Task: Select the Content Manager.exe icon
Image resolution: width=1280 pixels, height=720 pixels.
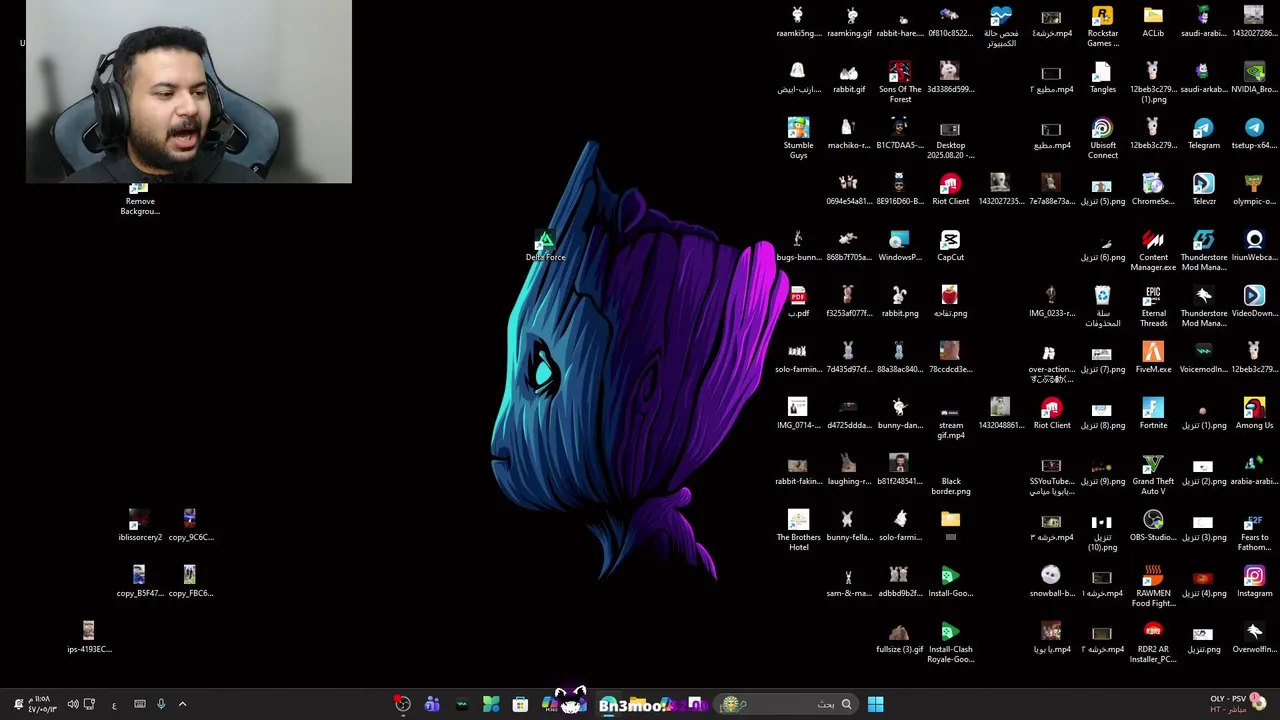Action: coord(1153,250)
